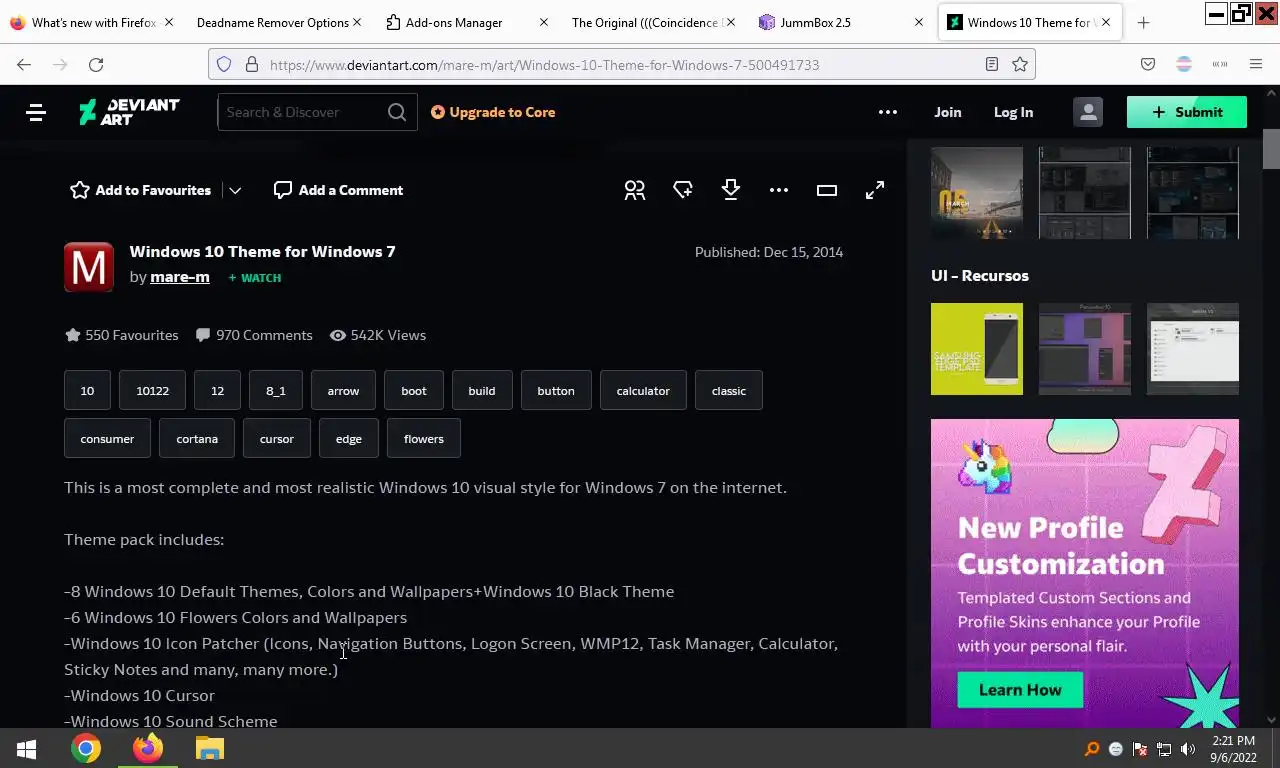Bookmark this page with star icon
The image size is (1280, 768).
click(1020, 64)
